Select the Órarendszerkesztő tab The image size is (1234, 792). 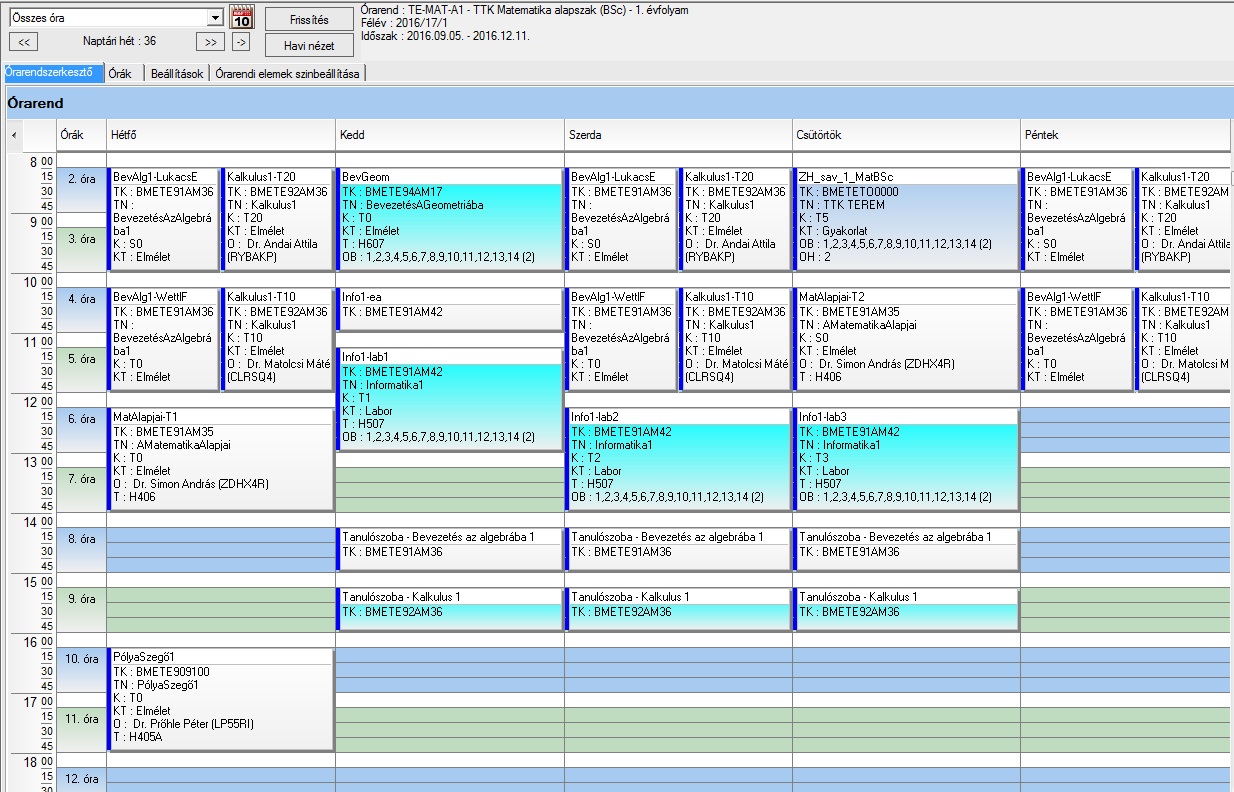point(52,73)
